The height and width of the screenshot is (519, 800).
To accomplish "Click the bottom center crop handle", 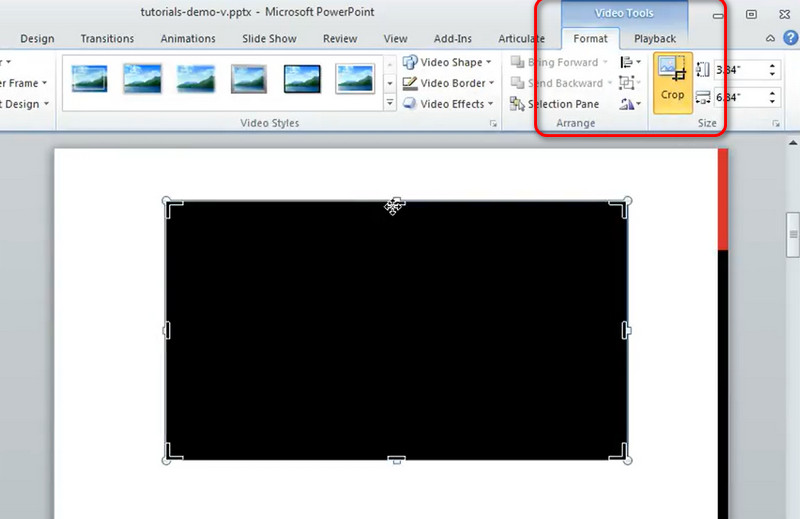I will [396, 460].
